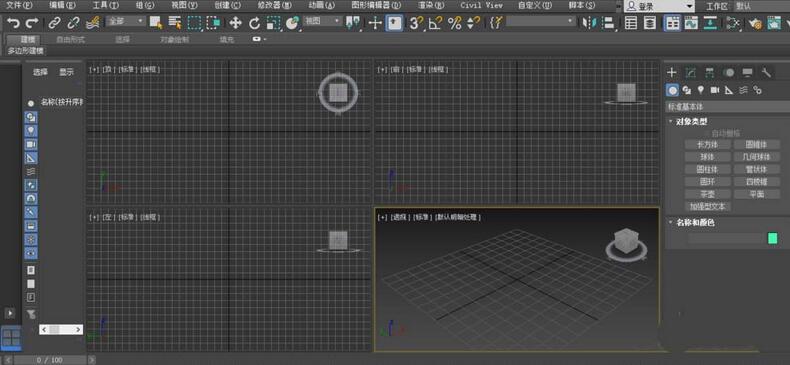790x365 pixels.
Task: Toggle the Spinner Snap button
Action: click(473, 23)
